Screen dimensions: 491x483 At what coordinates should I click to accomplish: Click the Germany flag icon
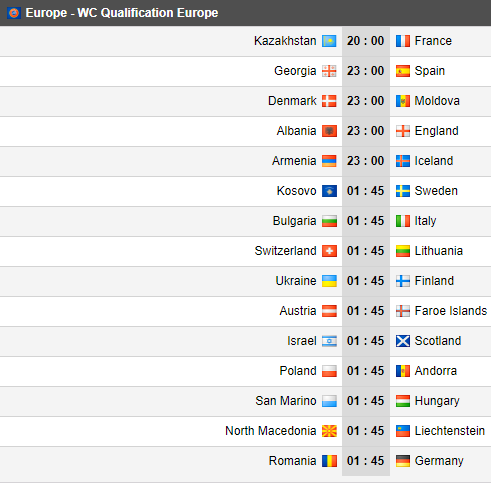tap(403, 461)
